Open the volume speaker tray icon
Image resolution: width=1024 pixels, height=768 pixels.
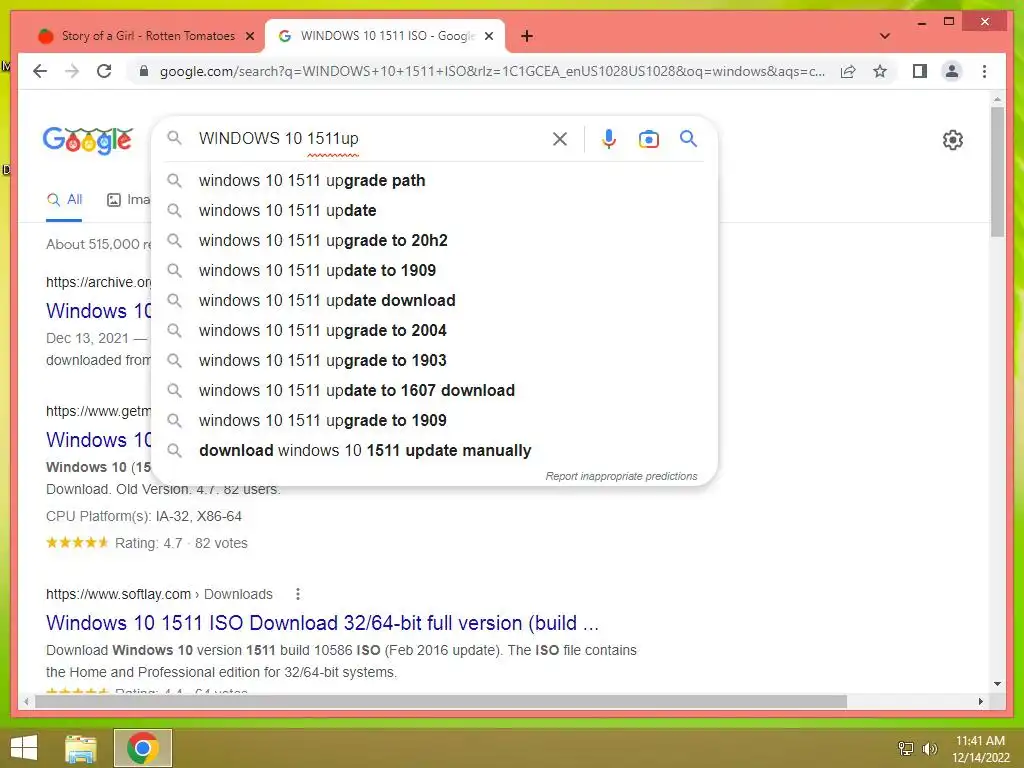929,748
